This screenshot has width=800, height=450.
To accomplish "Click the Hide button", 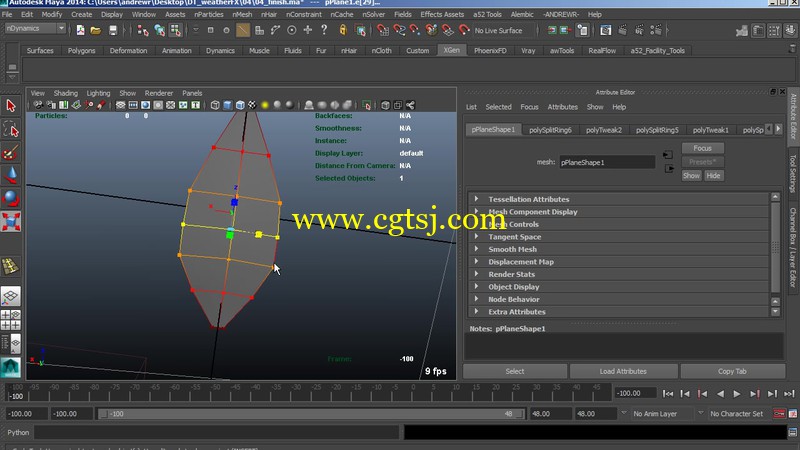I will click(x=713, y=176).
